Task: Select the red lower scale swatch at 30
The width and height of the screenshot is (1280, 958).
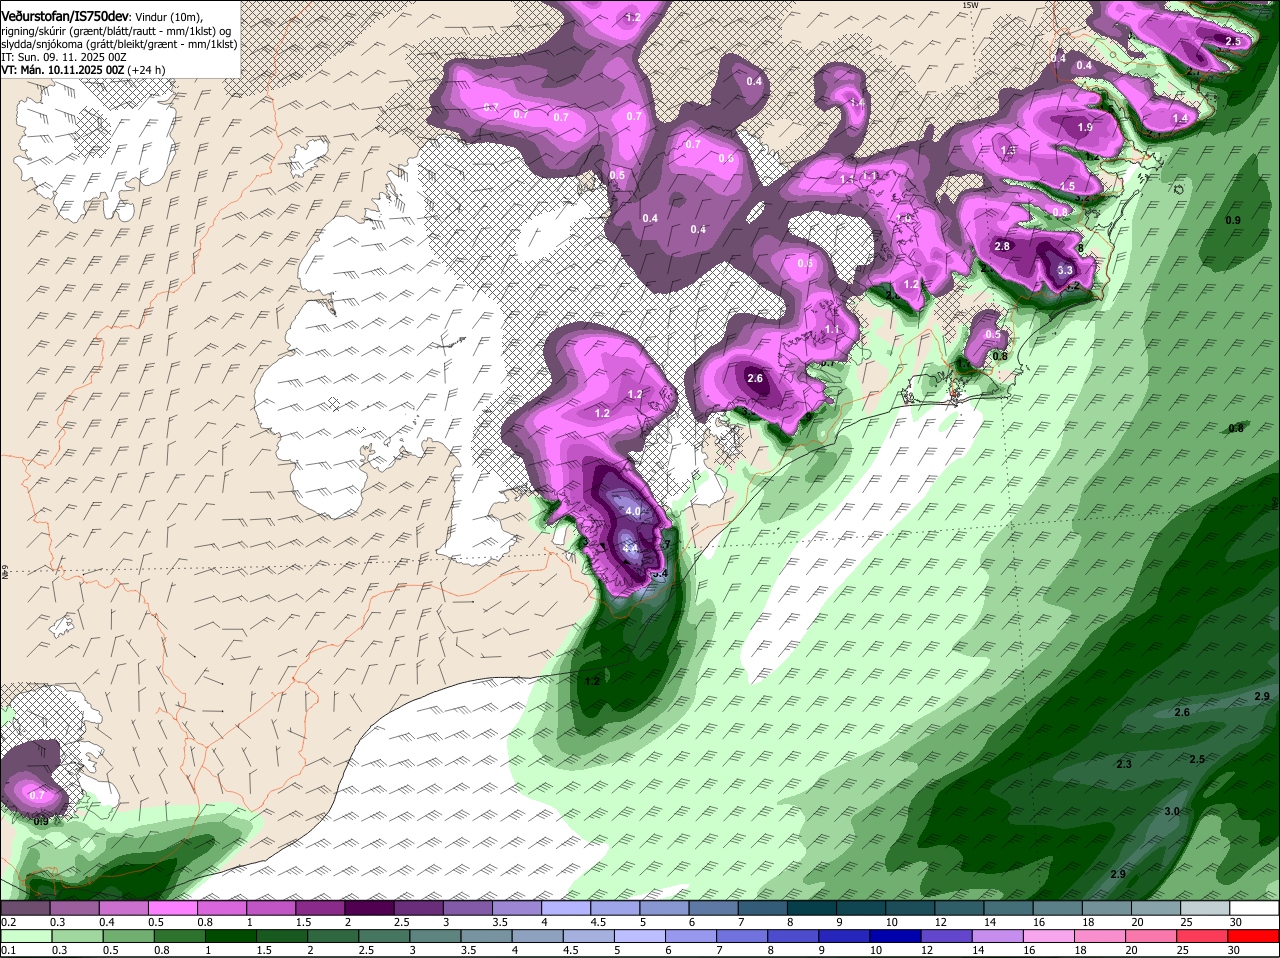Action: coord(1255,936)
